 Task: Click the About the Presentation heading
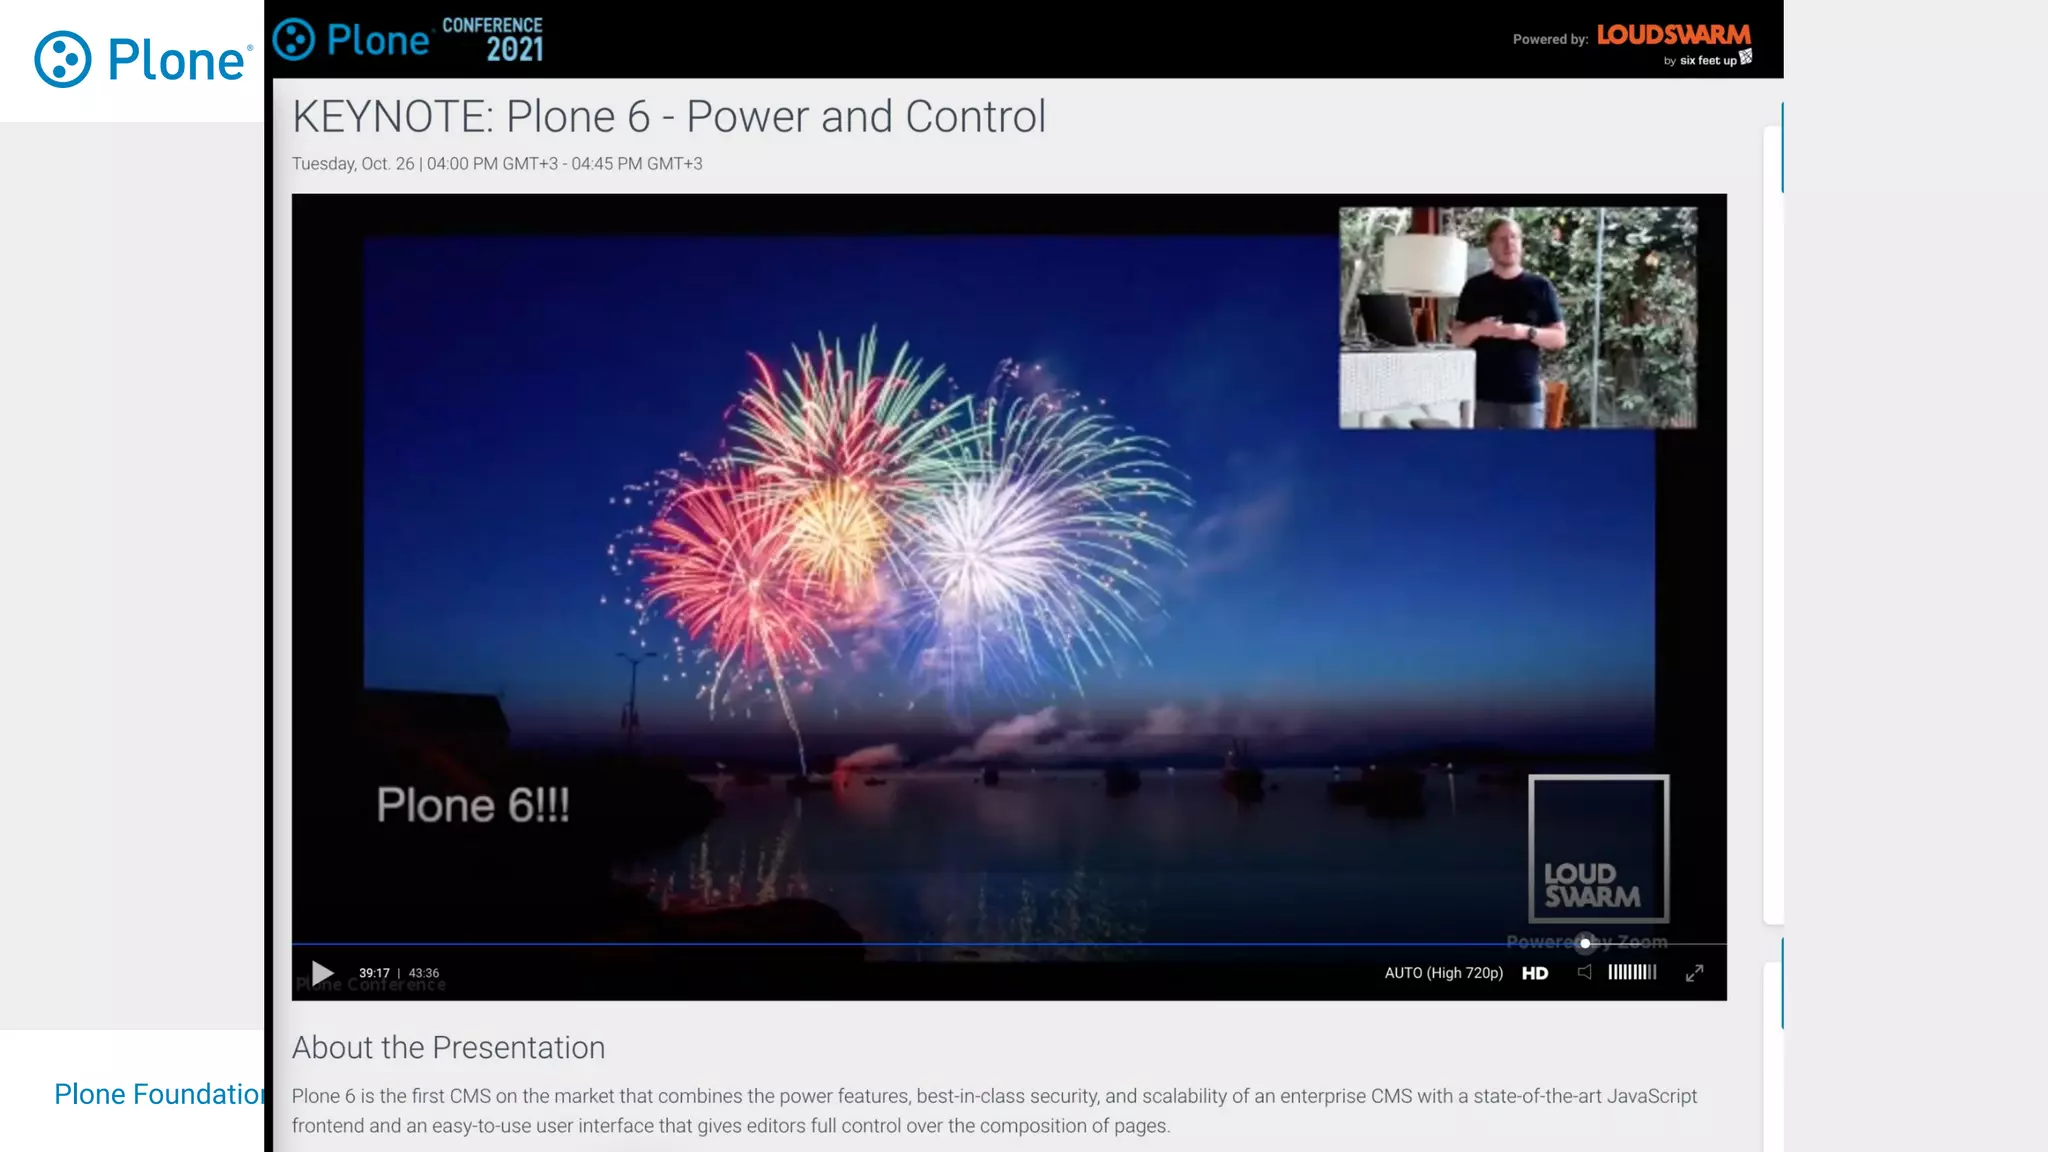[x=448, y=1047]
